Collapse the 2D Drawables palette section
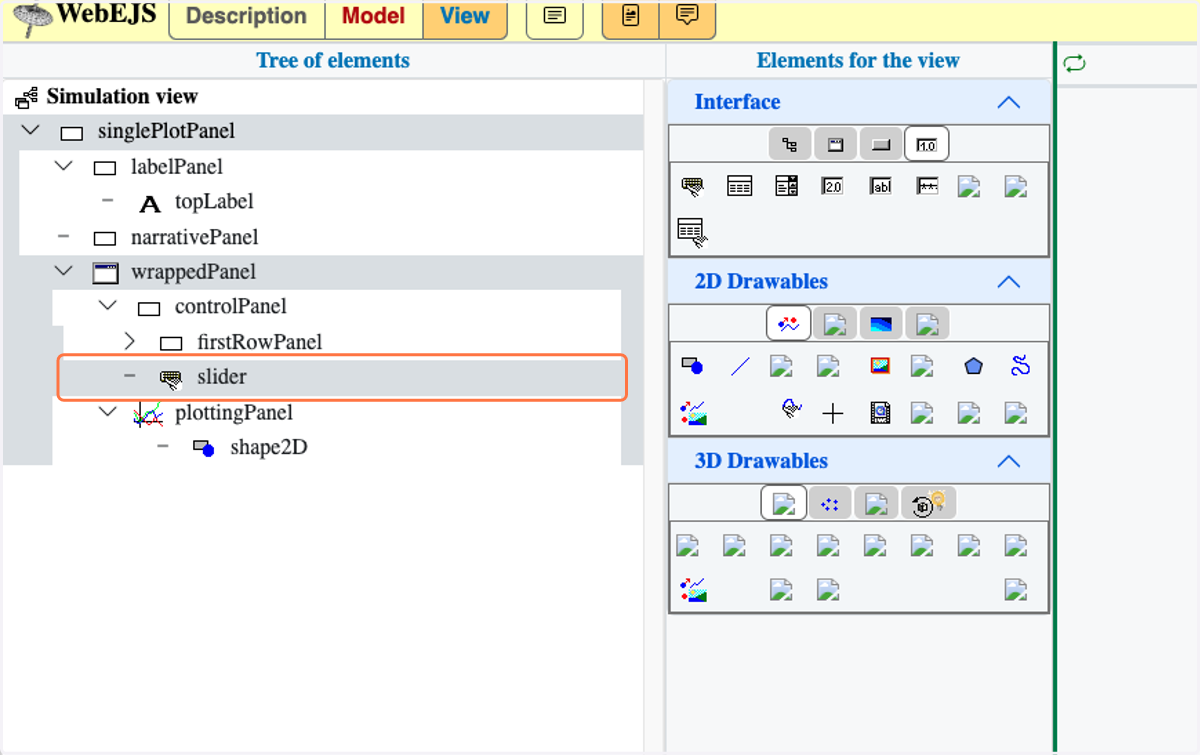This screenshot has height=755, width=1200. (1009, 282)
